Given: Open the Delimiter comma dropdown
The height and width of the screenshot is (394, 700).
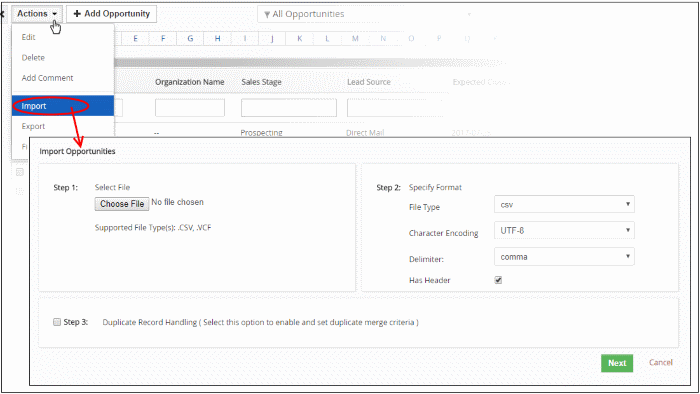Looking at the screenshot, I should tap(564, 257).
